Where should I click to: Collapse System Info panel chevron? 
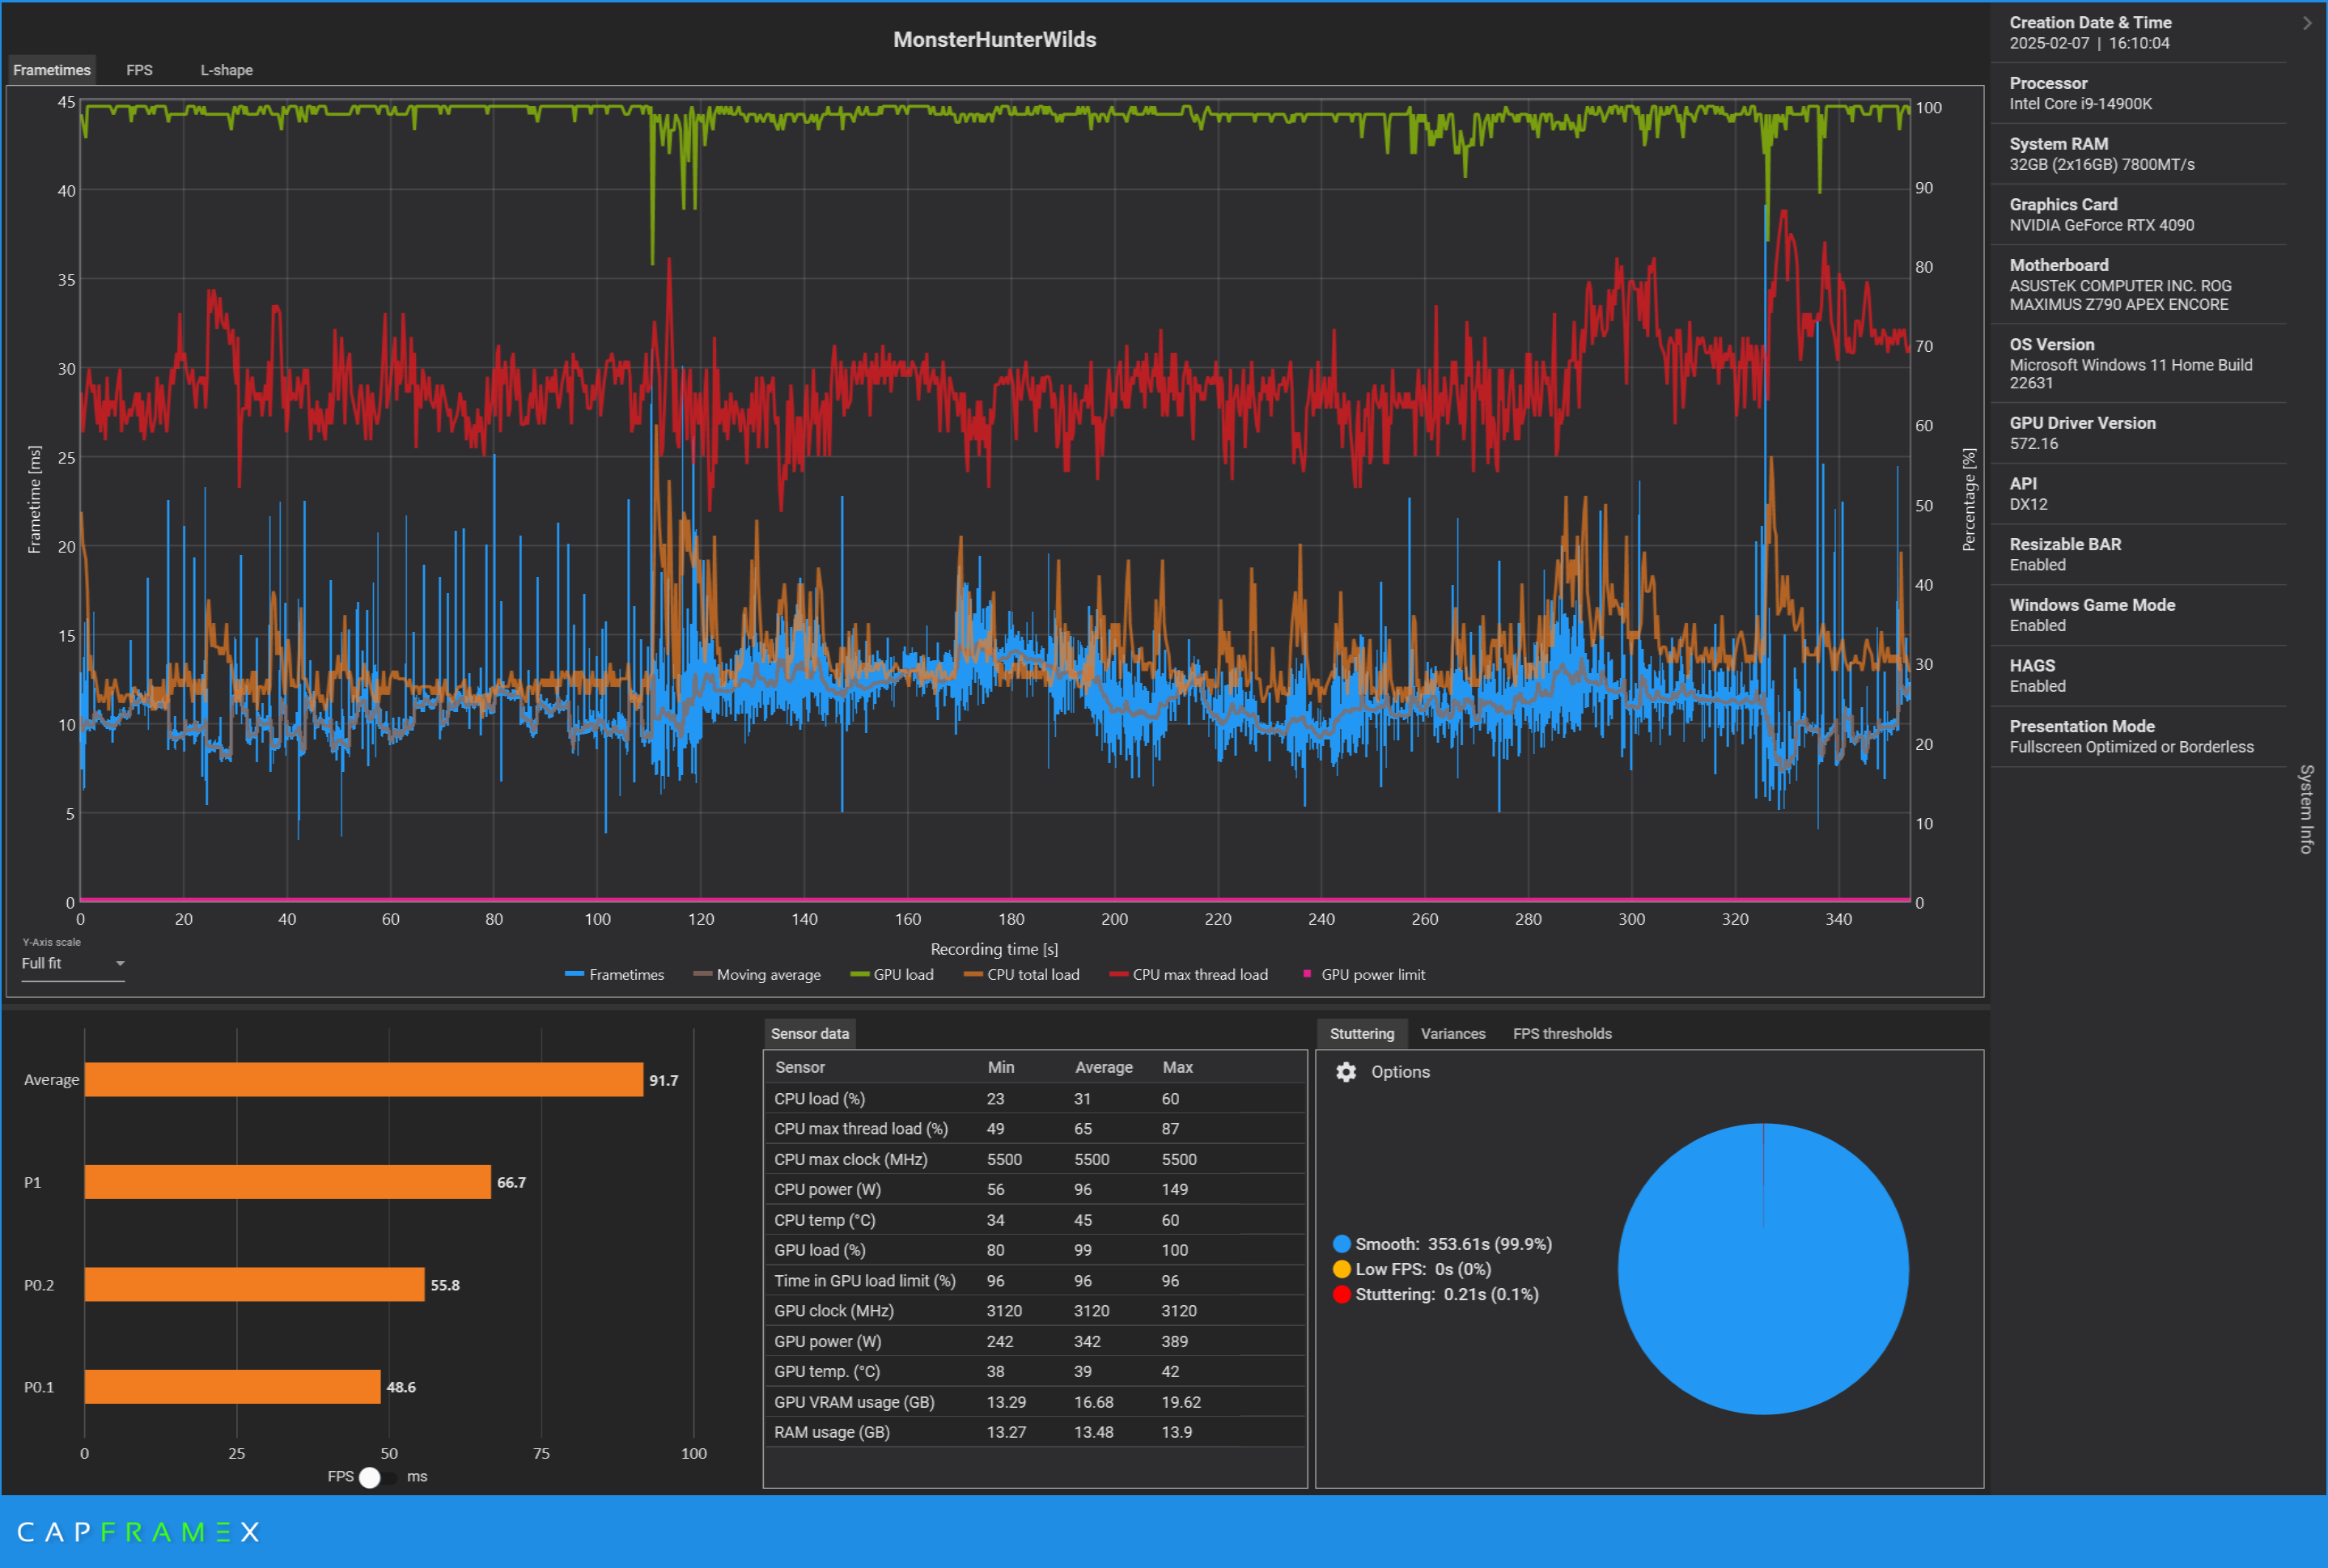[2307, 23]
